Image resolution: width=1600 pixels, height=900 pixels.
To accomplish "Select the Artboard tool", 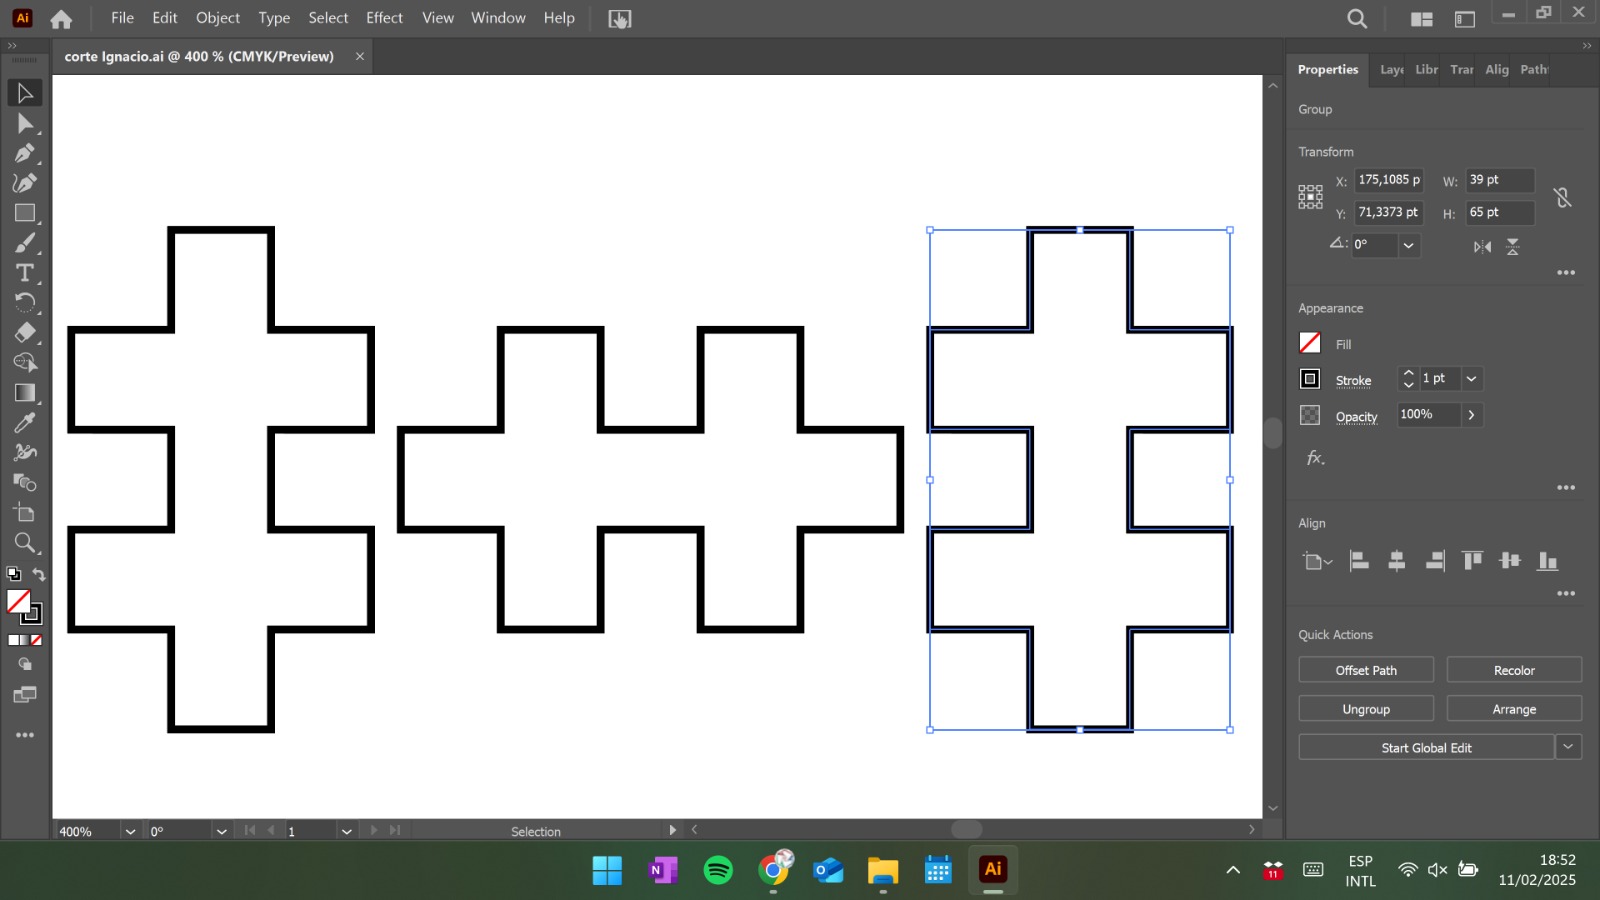I will pyautogui.click(x=25, y=512).
